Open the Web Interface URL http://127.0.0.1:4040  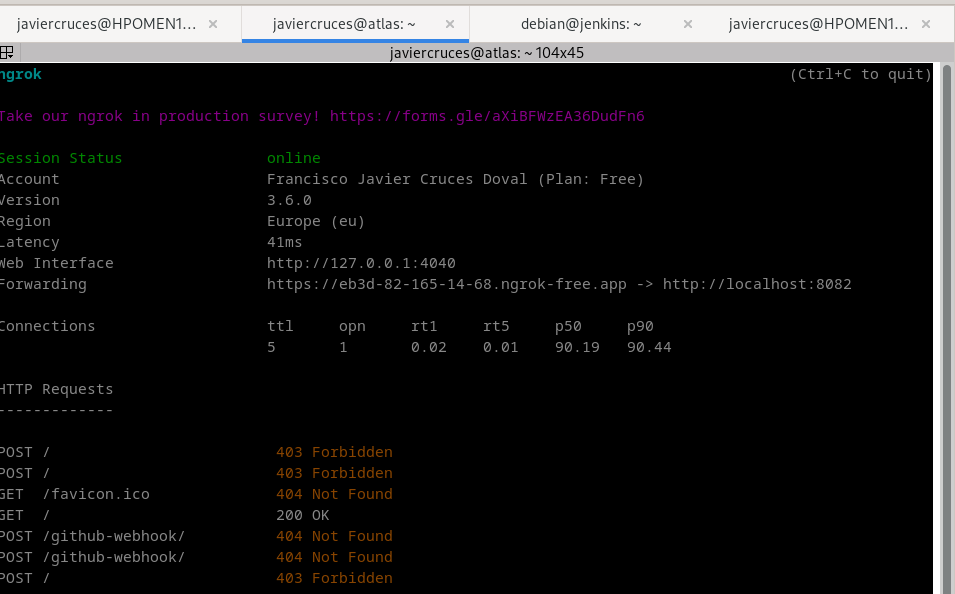click(361, 263)
